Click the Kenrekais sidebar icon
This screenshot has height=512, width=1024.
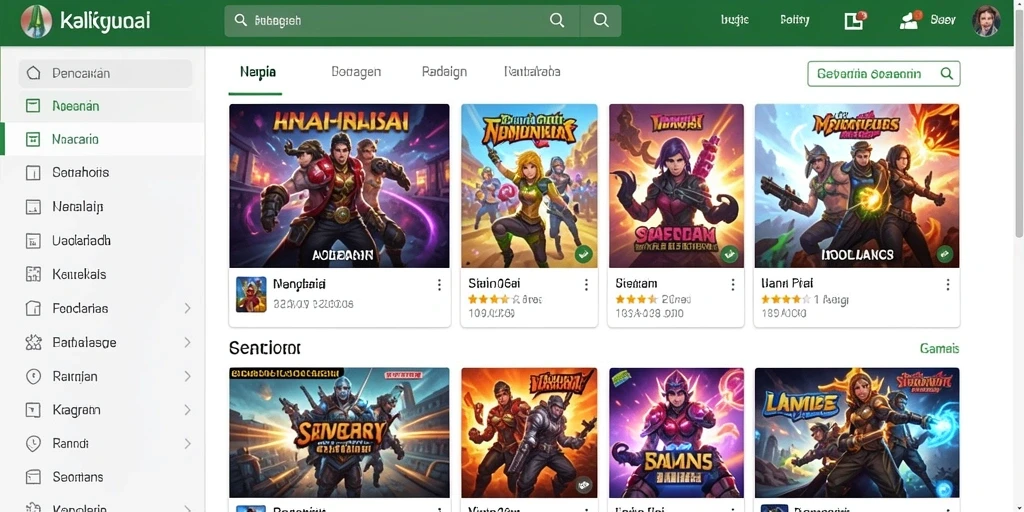pyautogui.click(x=33, y=274)
